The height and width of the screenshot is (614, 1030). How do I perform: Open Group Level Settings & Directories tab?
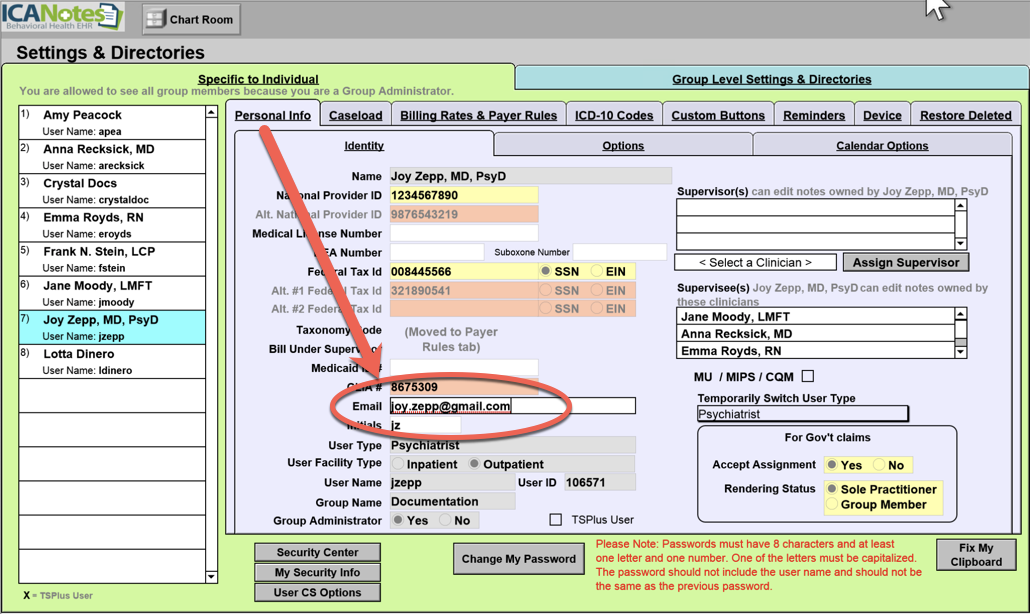(x=771, y=79)
